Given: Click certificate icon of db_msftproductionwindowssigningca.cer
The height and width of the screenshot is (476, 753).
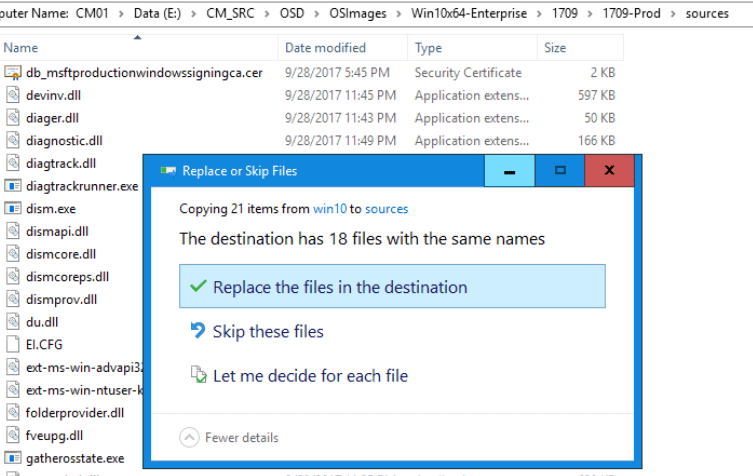Looking at the screenshot, I should click(13, 73).
